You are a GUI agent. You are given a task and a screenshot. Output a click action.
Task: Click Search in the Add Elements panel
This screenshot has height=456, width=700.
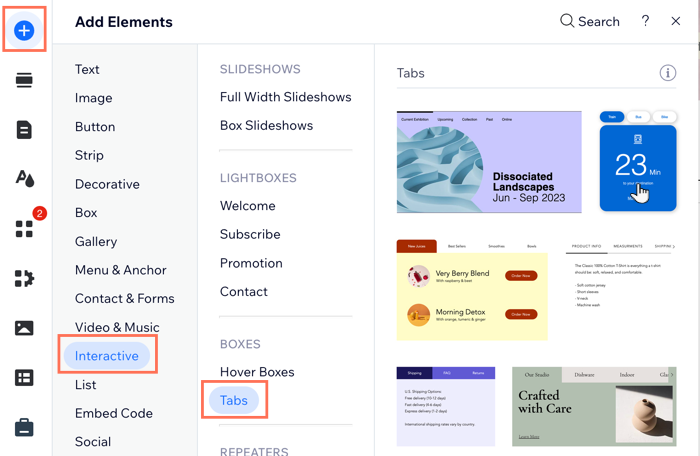tap(590, 21)
